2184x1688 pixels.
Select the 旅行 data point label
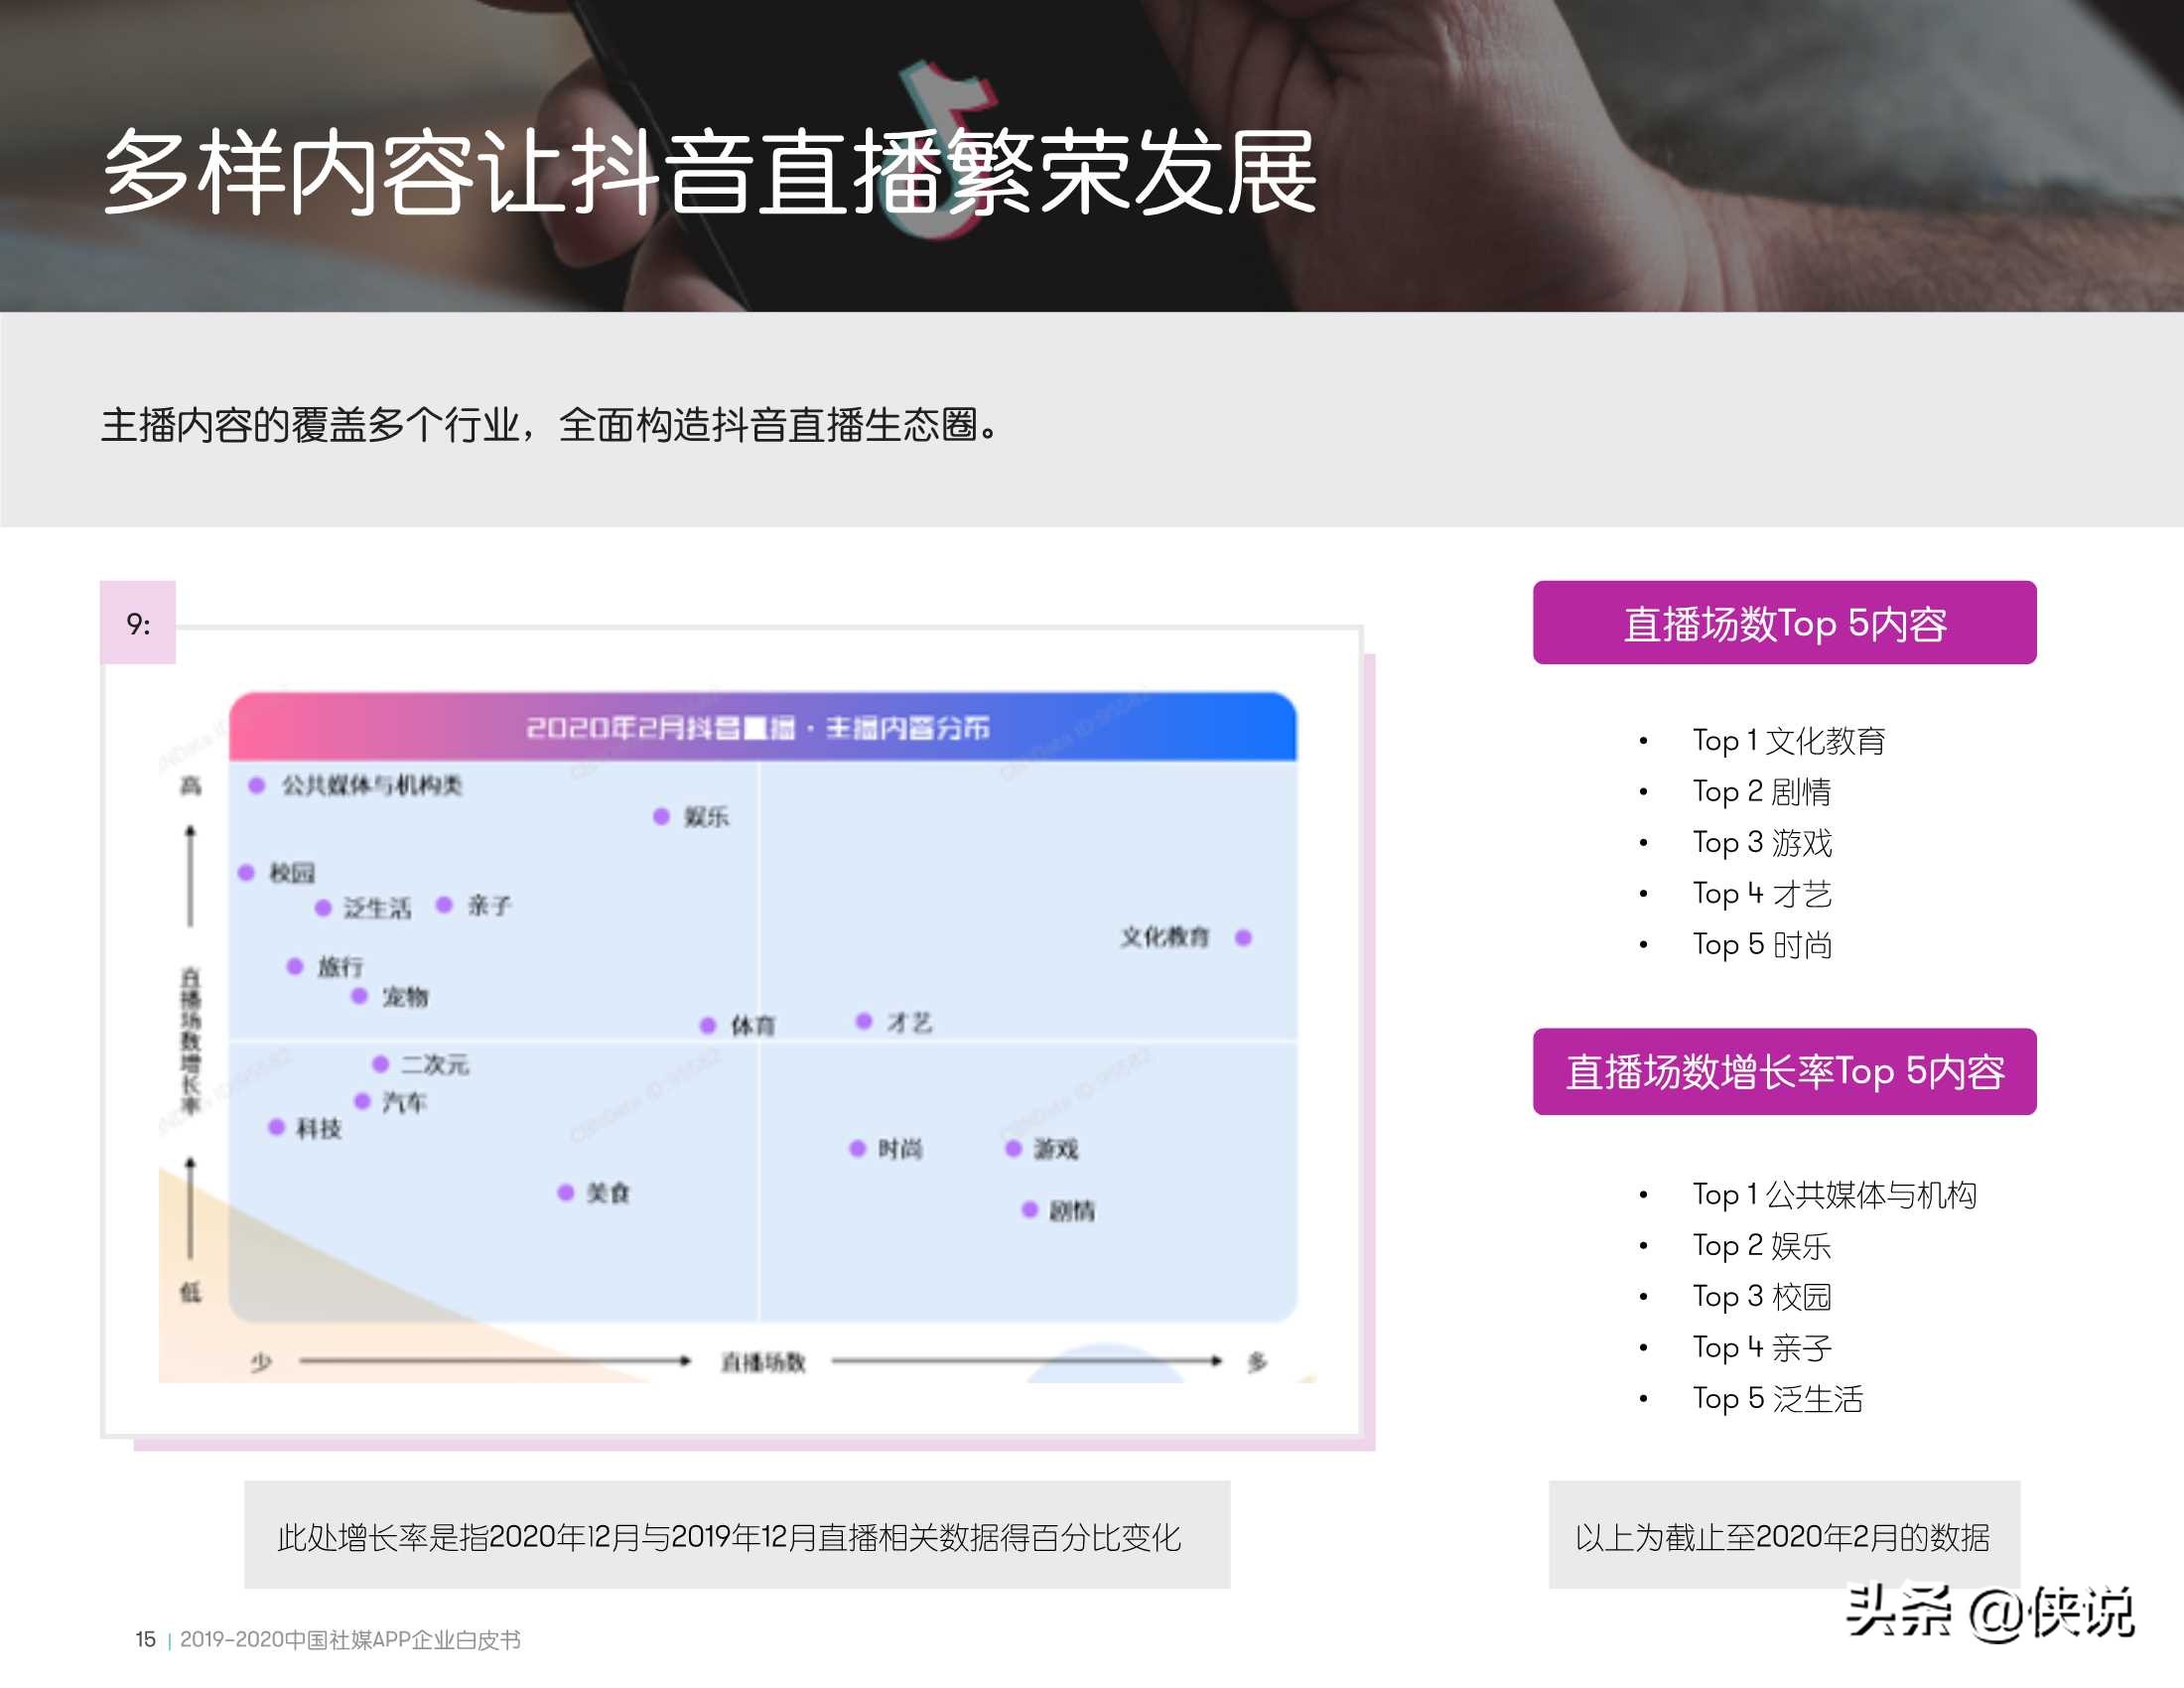[340, 967]
